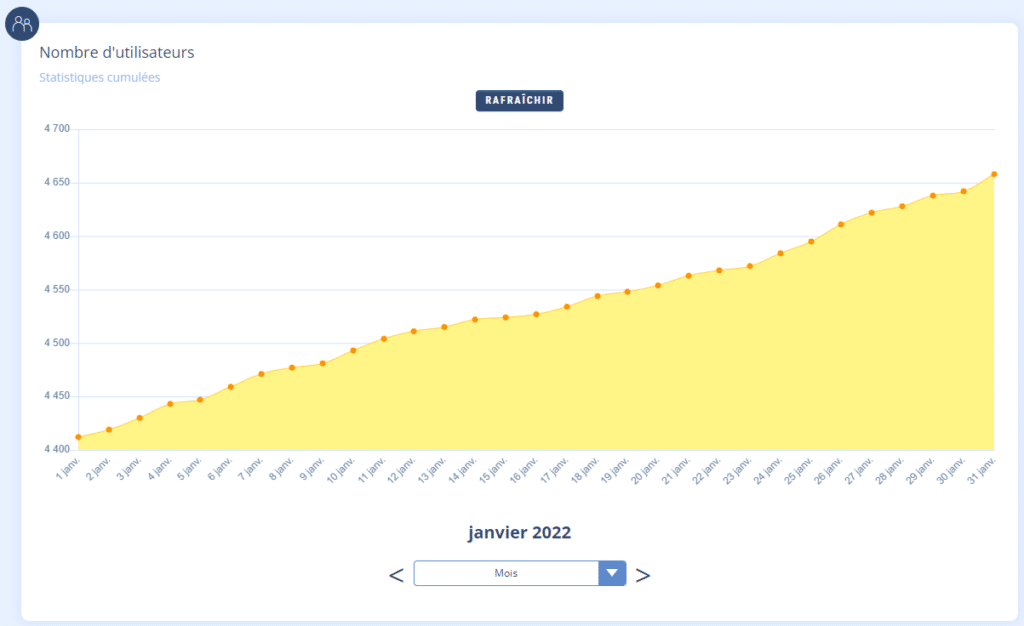Click the janvier 2022 heading
1024x626 pixels.
519,532
